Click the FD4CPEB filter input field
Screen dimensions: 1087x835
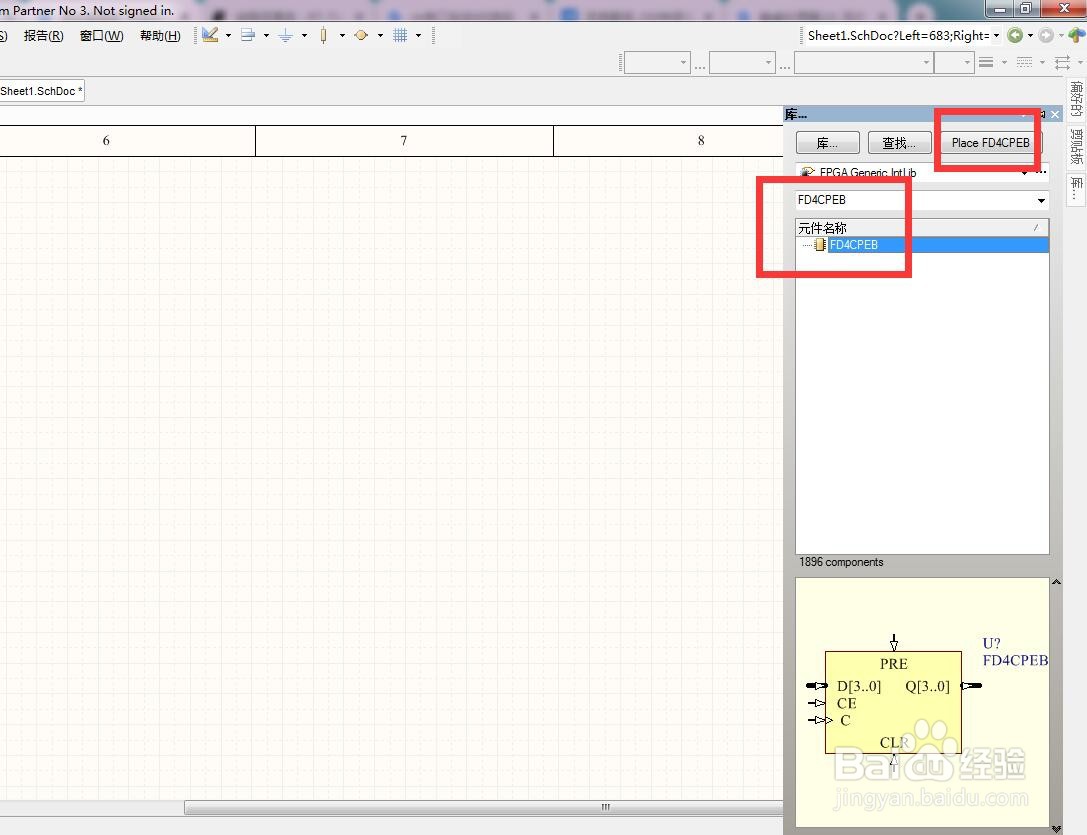(915, 200)
